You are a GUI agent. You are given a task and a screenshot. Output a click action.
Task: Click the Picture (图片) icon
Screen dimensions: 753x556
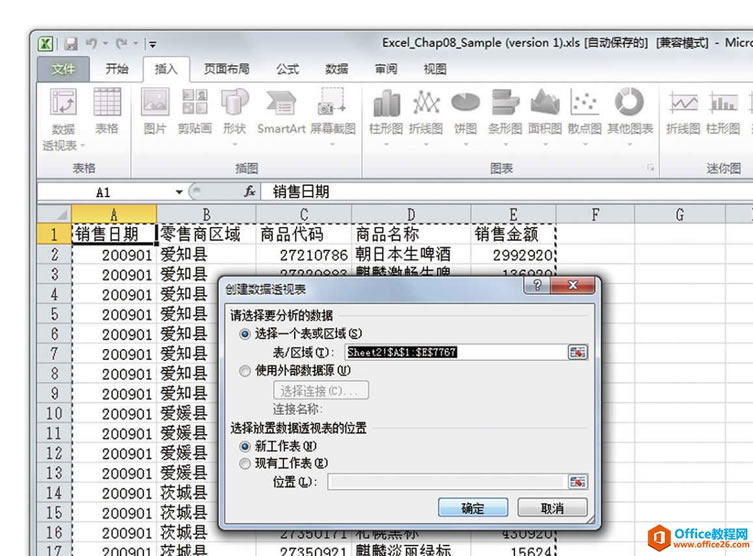(155, 102)
